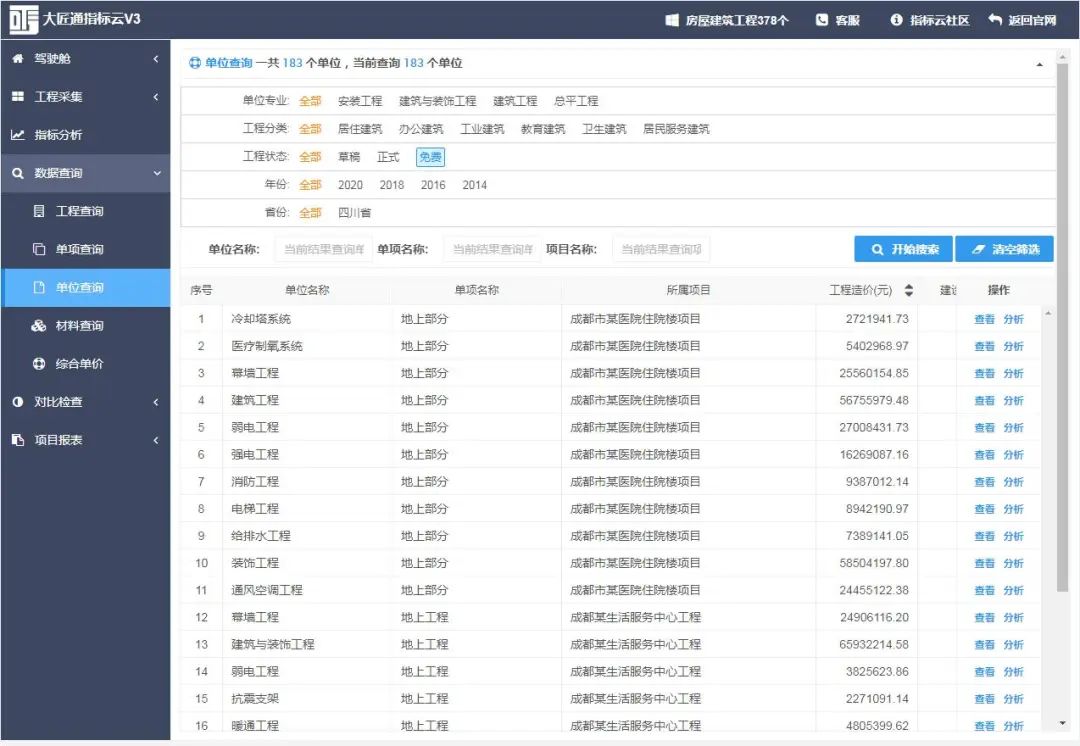Filter 年份 by 2020

350,185
